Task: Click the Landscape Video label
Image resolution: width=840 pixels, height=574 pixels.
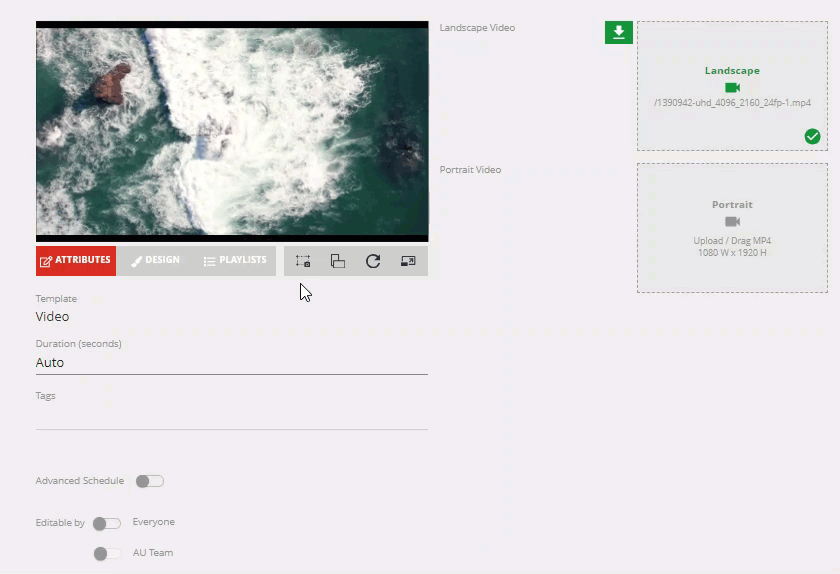Action: 477,28
